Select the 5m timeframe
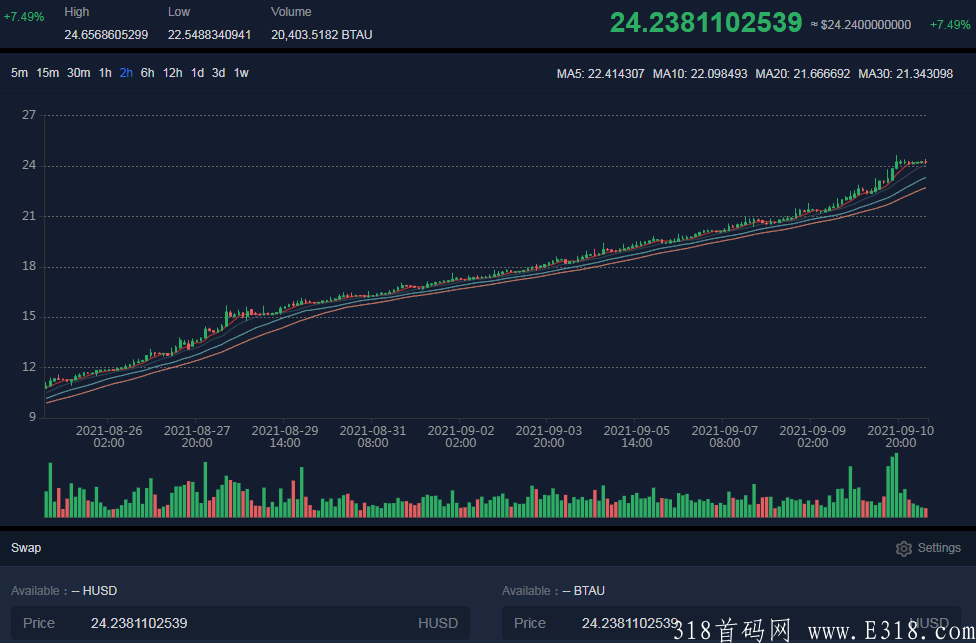This screenshot has width=976, height=643. pos(17,72)
